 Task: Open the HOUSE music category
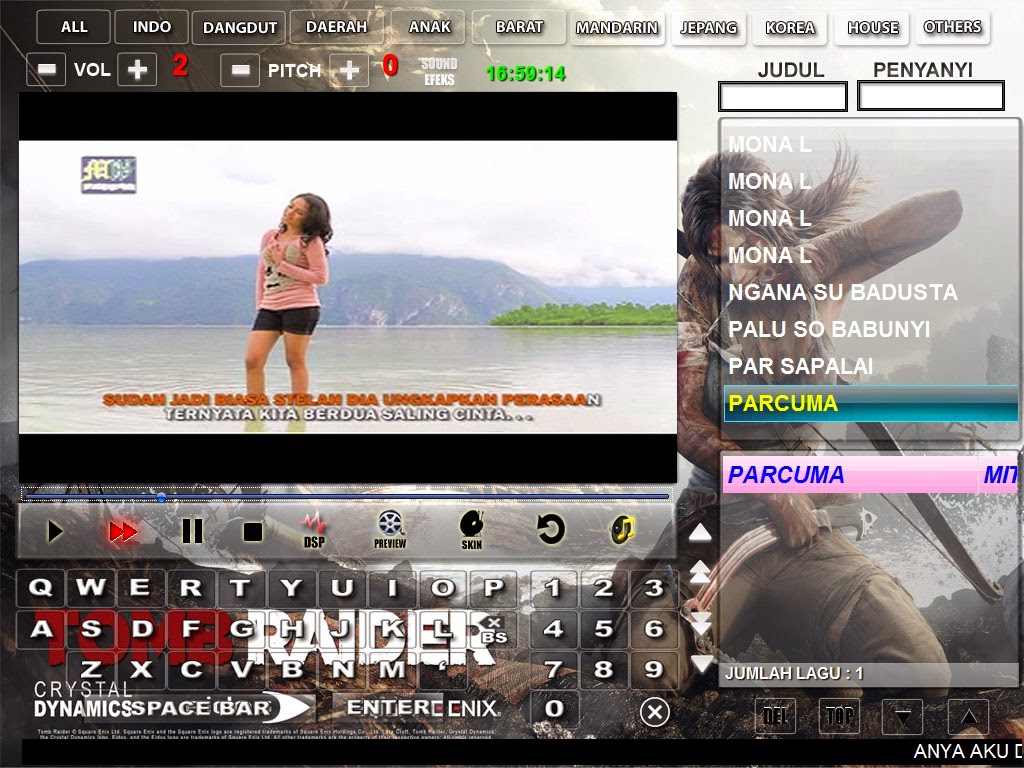[872, 27]
